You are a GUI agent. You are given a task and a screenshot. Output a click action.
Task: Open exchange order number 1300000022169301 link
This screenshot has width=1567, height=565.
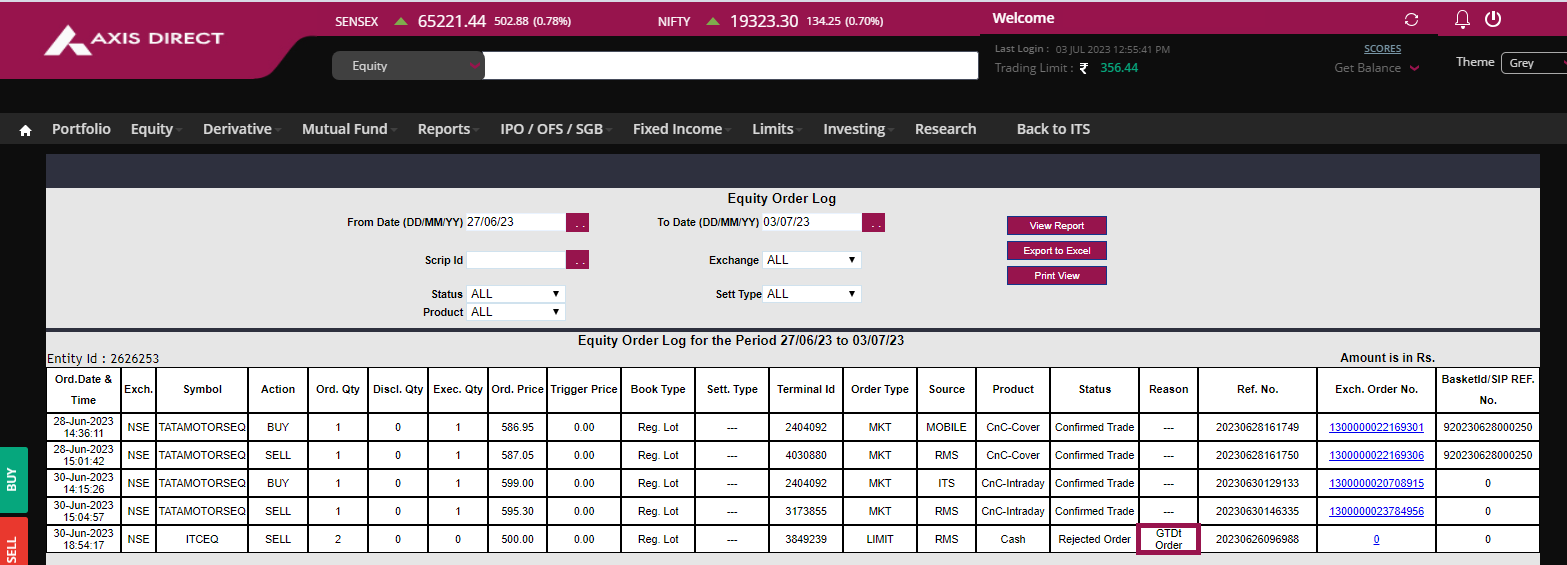point(1376,427)
